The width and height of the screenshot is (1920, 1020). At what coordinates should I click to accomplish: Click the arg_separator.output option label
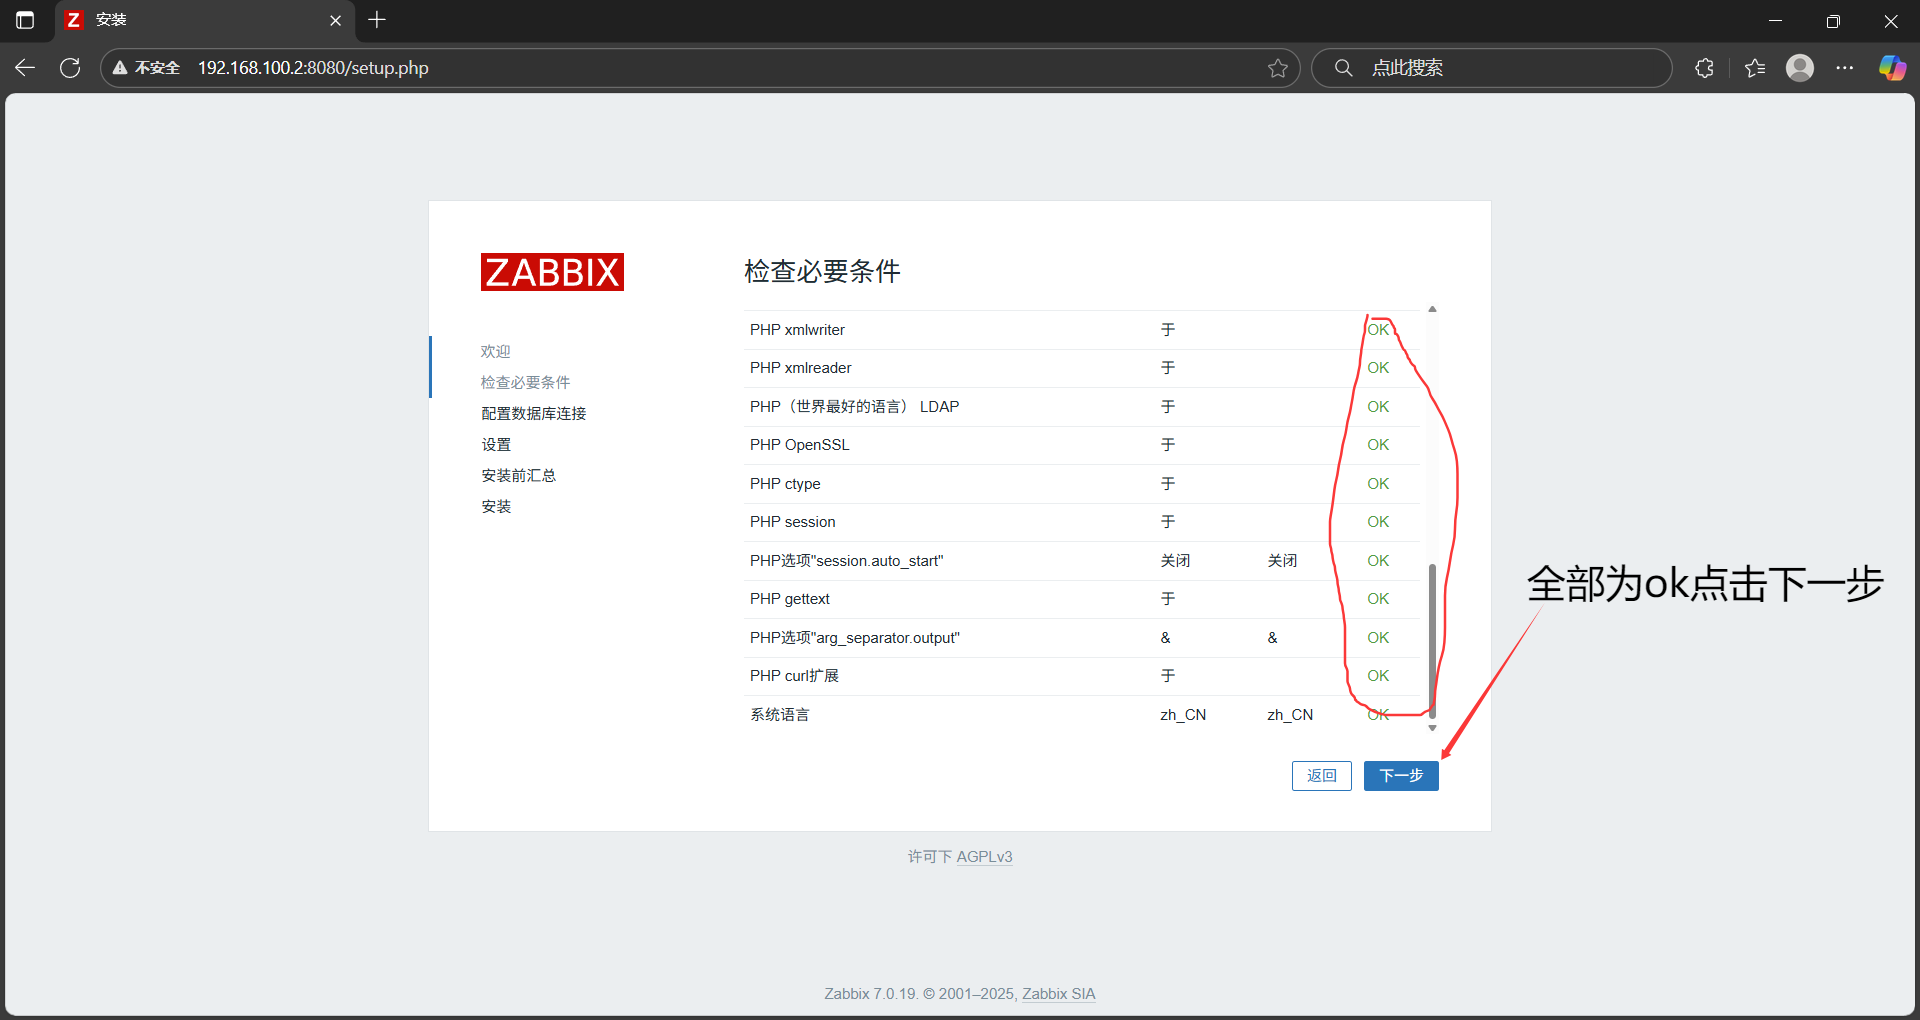pos(854,638)
